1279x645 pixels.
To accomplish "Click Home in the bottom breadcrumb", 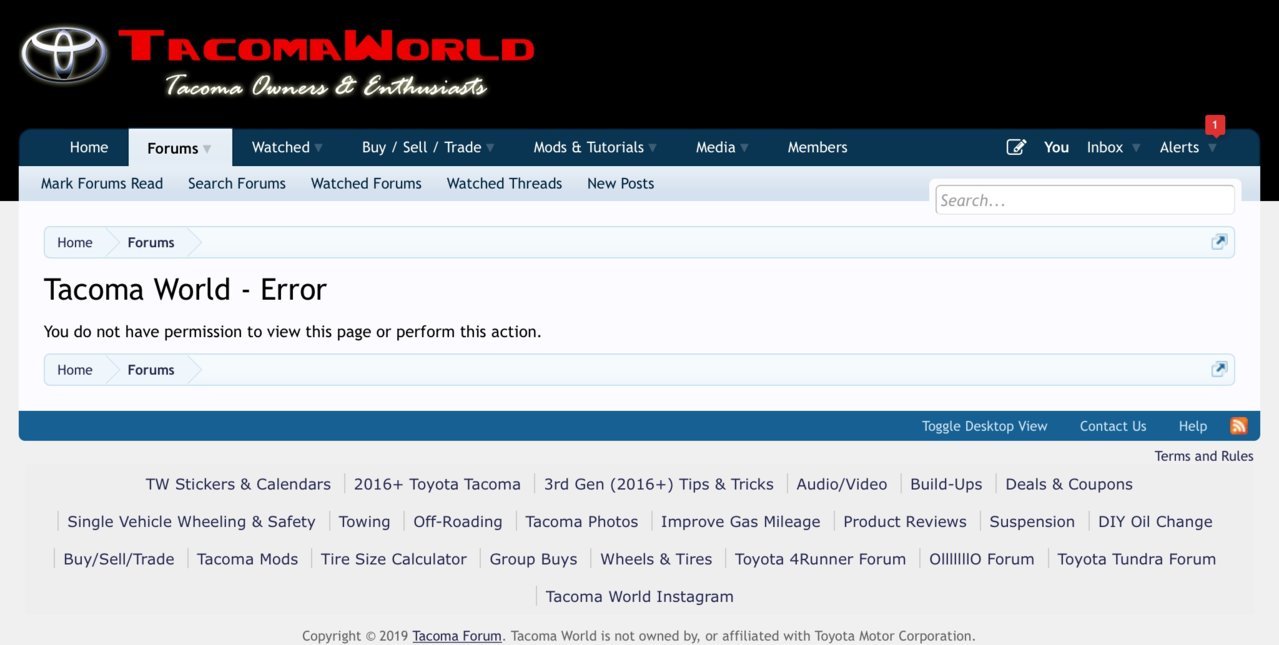I will pos(75,369).
